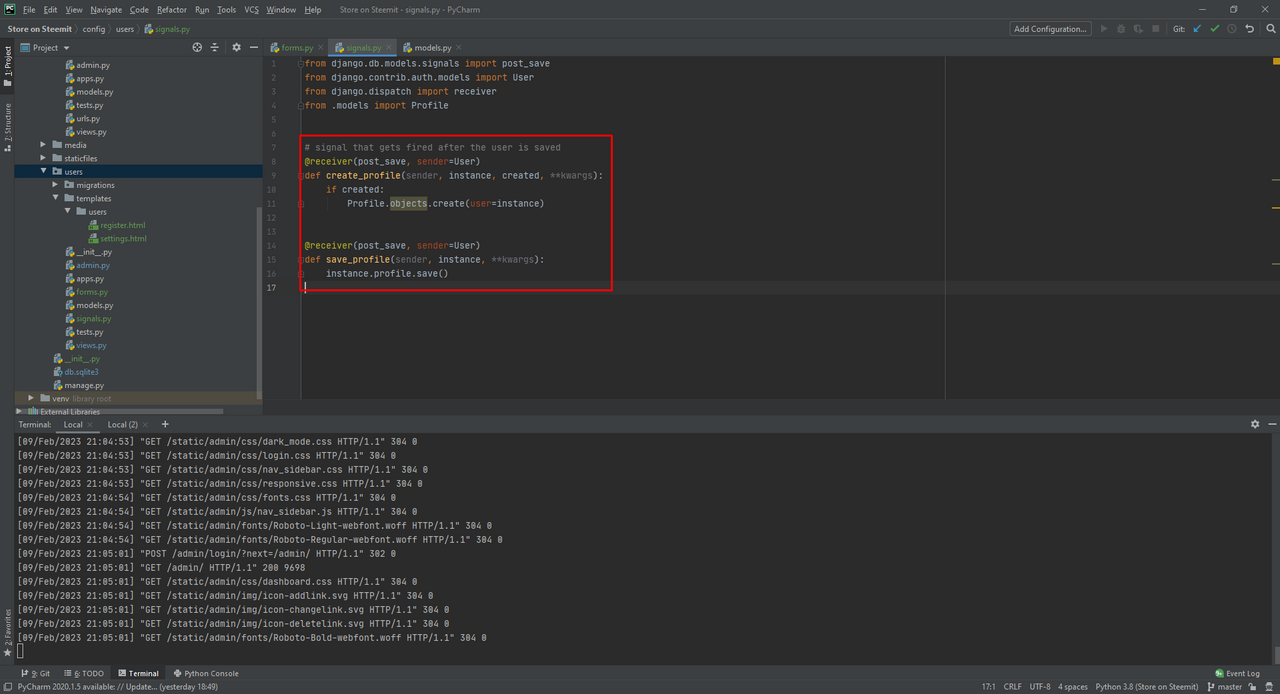Open the Refactor menu
The height and width of the screenshot is (694, 1280).
pyautogui.click(x=171, y=9)
